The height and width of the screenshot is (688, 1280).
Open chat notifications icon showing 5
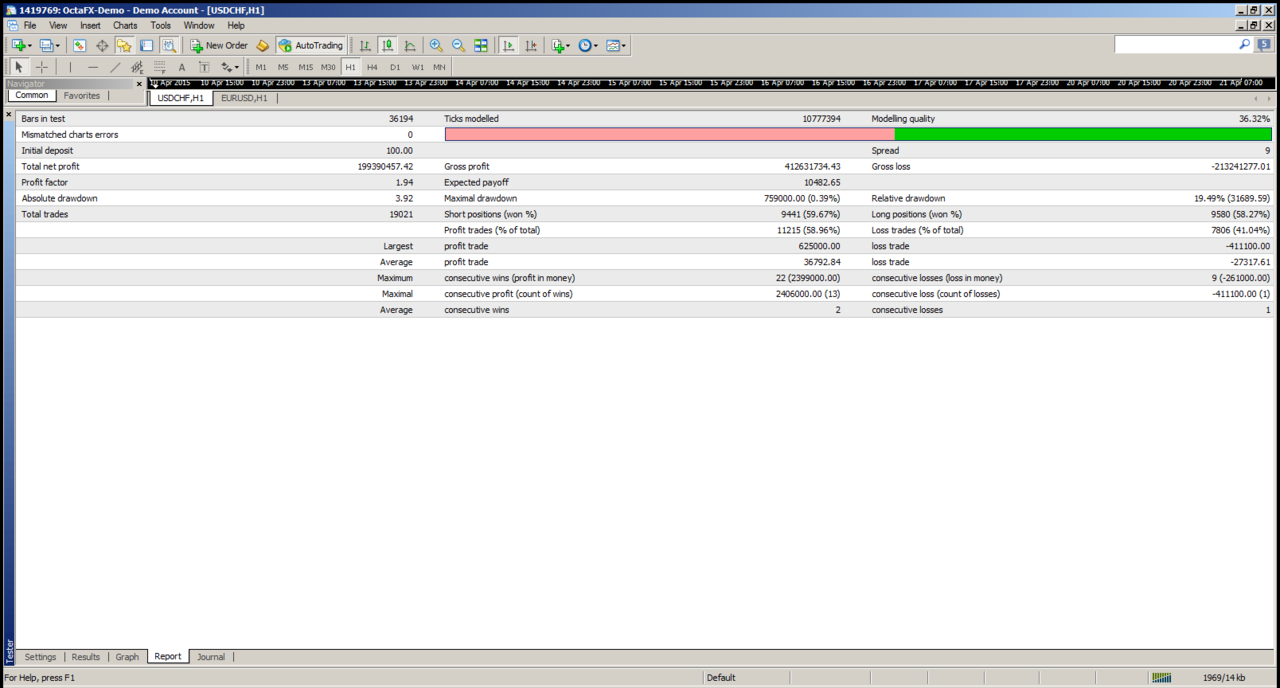pyautogui.click(x=1265, y=45)
